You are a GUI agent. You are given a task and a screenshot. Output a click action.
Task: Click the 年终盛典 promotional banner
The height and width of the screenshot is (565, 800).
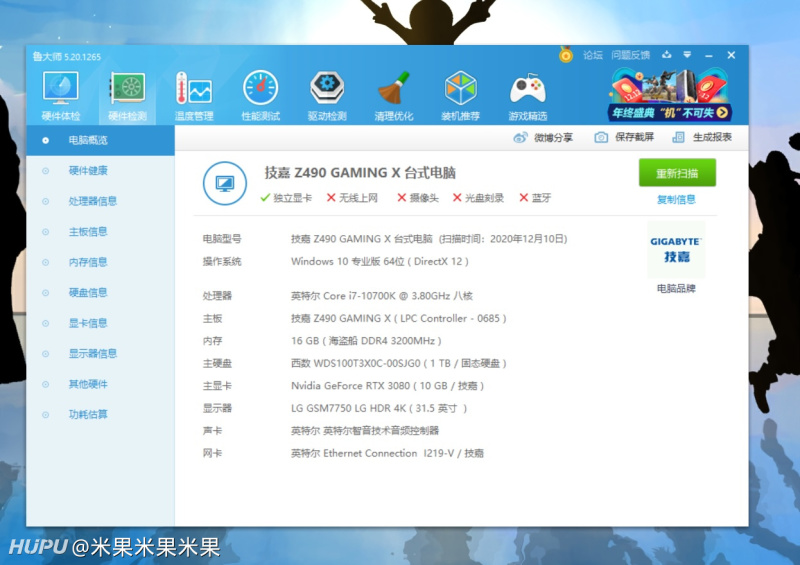(670, 95)
